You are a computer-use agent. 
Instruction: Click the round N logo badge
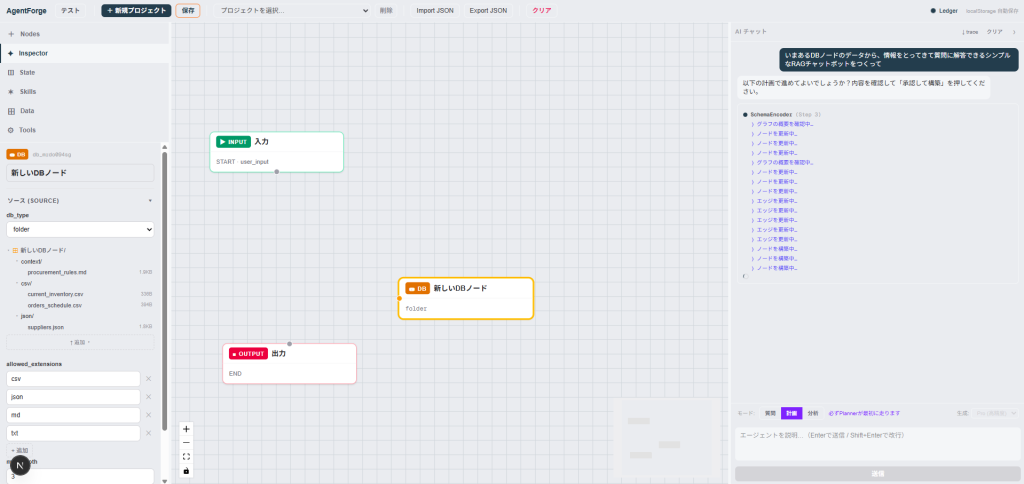click(x=20, y=465)
